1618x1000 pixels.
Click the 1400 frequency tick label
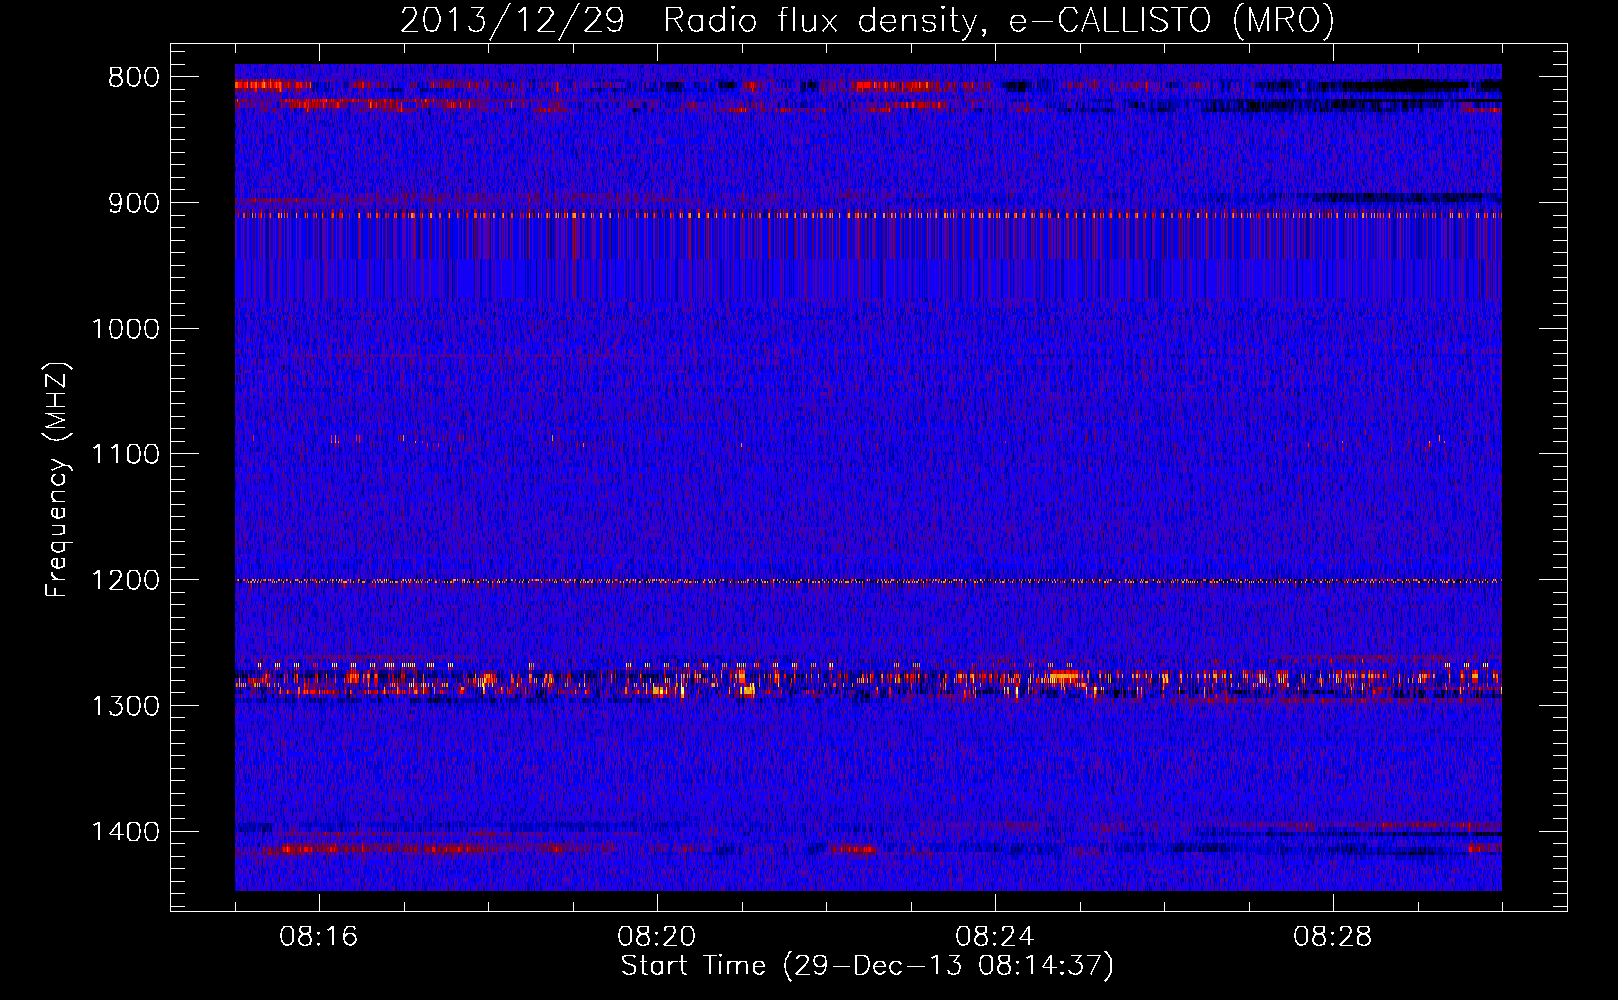pyautogui.click(x=125, y=831)
